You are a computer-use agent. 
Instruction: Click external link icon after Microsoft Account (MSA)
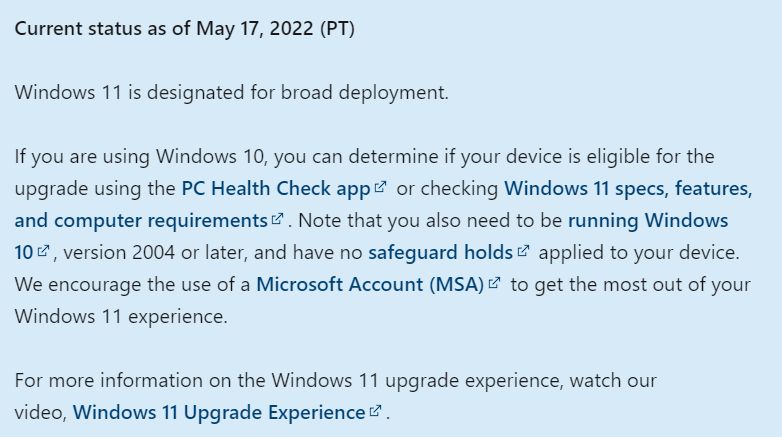click(x=493, y=283)
